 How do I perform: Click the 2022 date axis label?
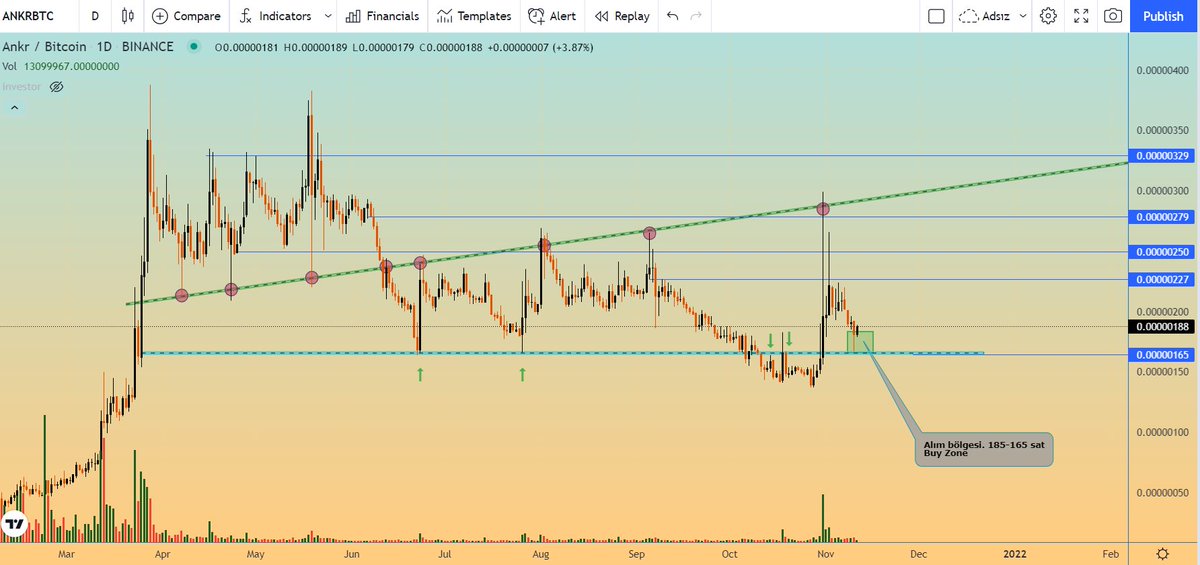[1015, 553]
